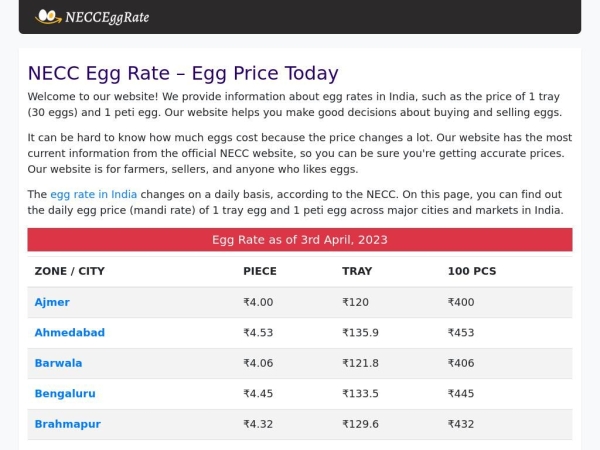Click the "NECC Egg Rate – Egg Price Today" heading
This screenshot has height=450, width=600.
click(183, 73)
